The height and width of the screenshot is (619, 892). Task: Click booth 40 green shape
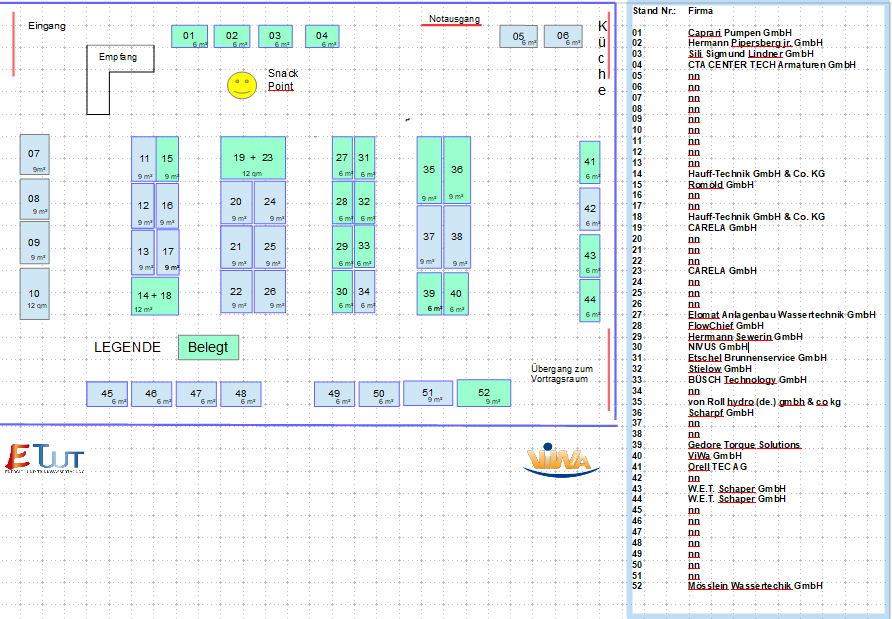coord(456,294)
